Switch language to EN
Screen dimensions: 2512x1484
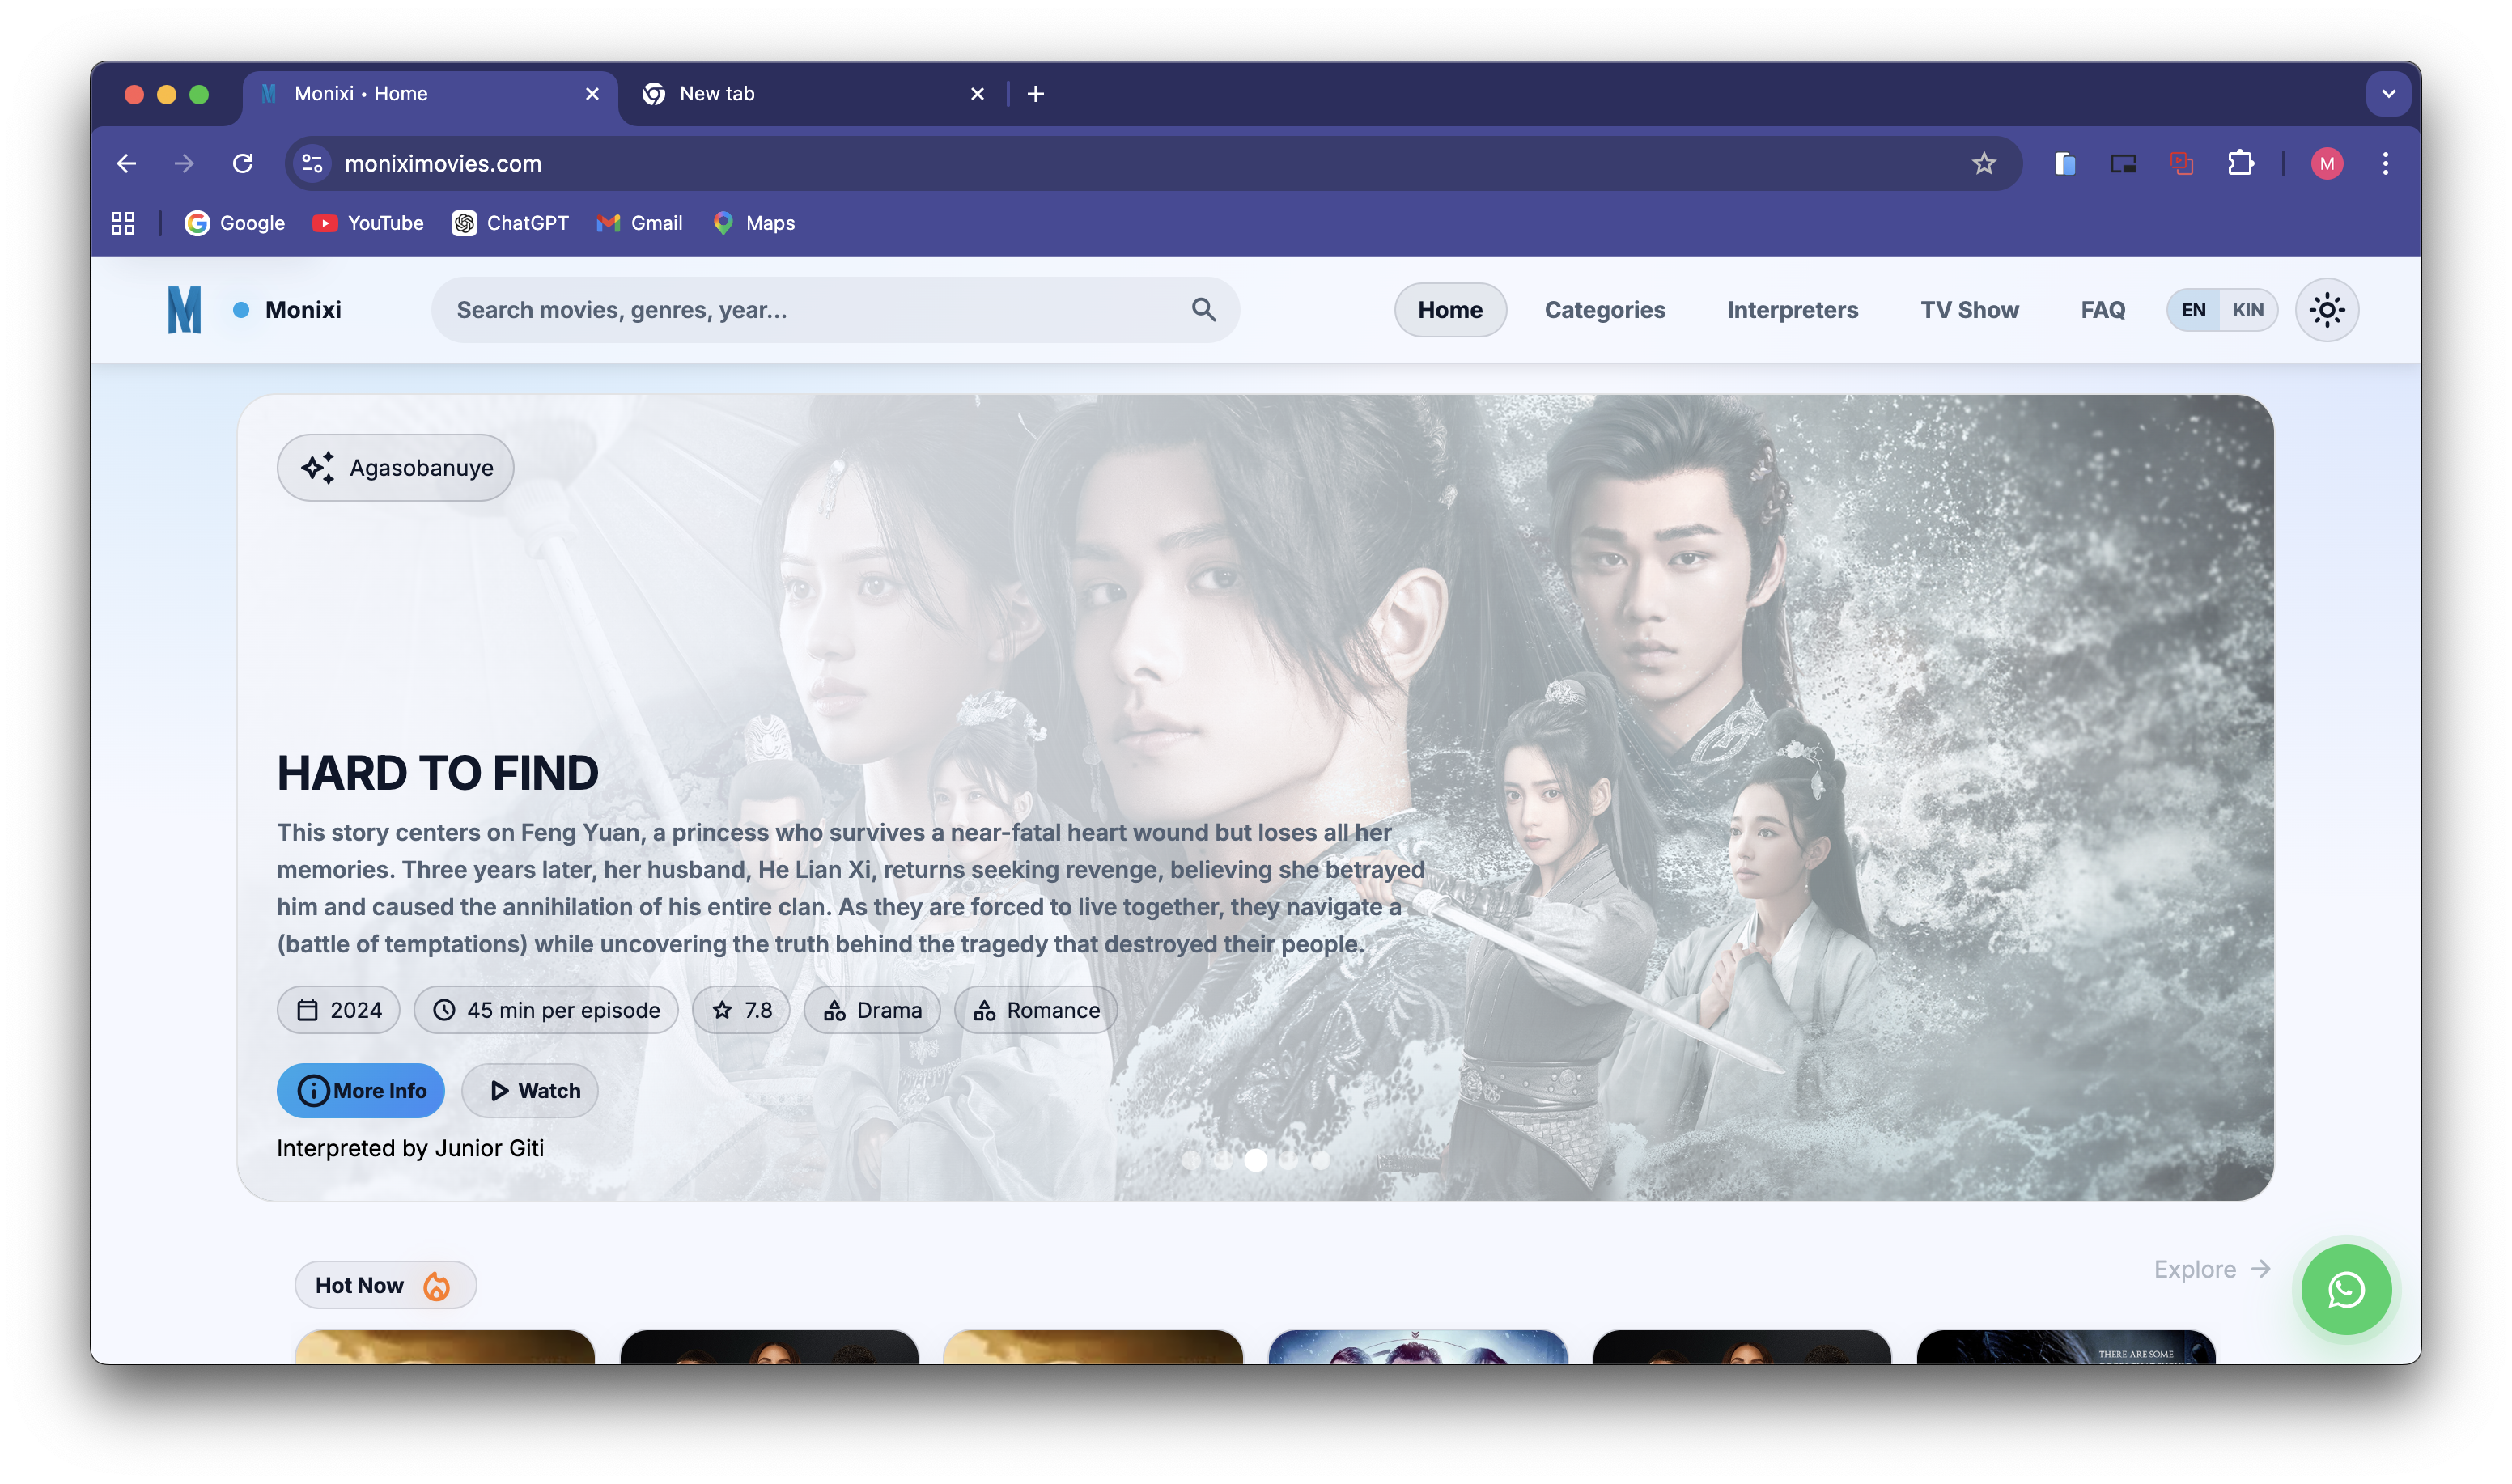tap(2193, 310)
